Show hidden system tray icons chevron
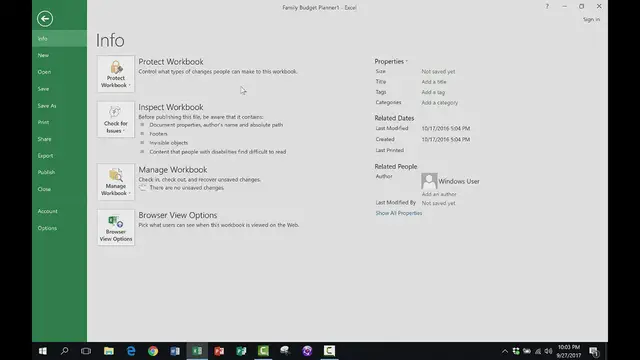 pos(505,351)
